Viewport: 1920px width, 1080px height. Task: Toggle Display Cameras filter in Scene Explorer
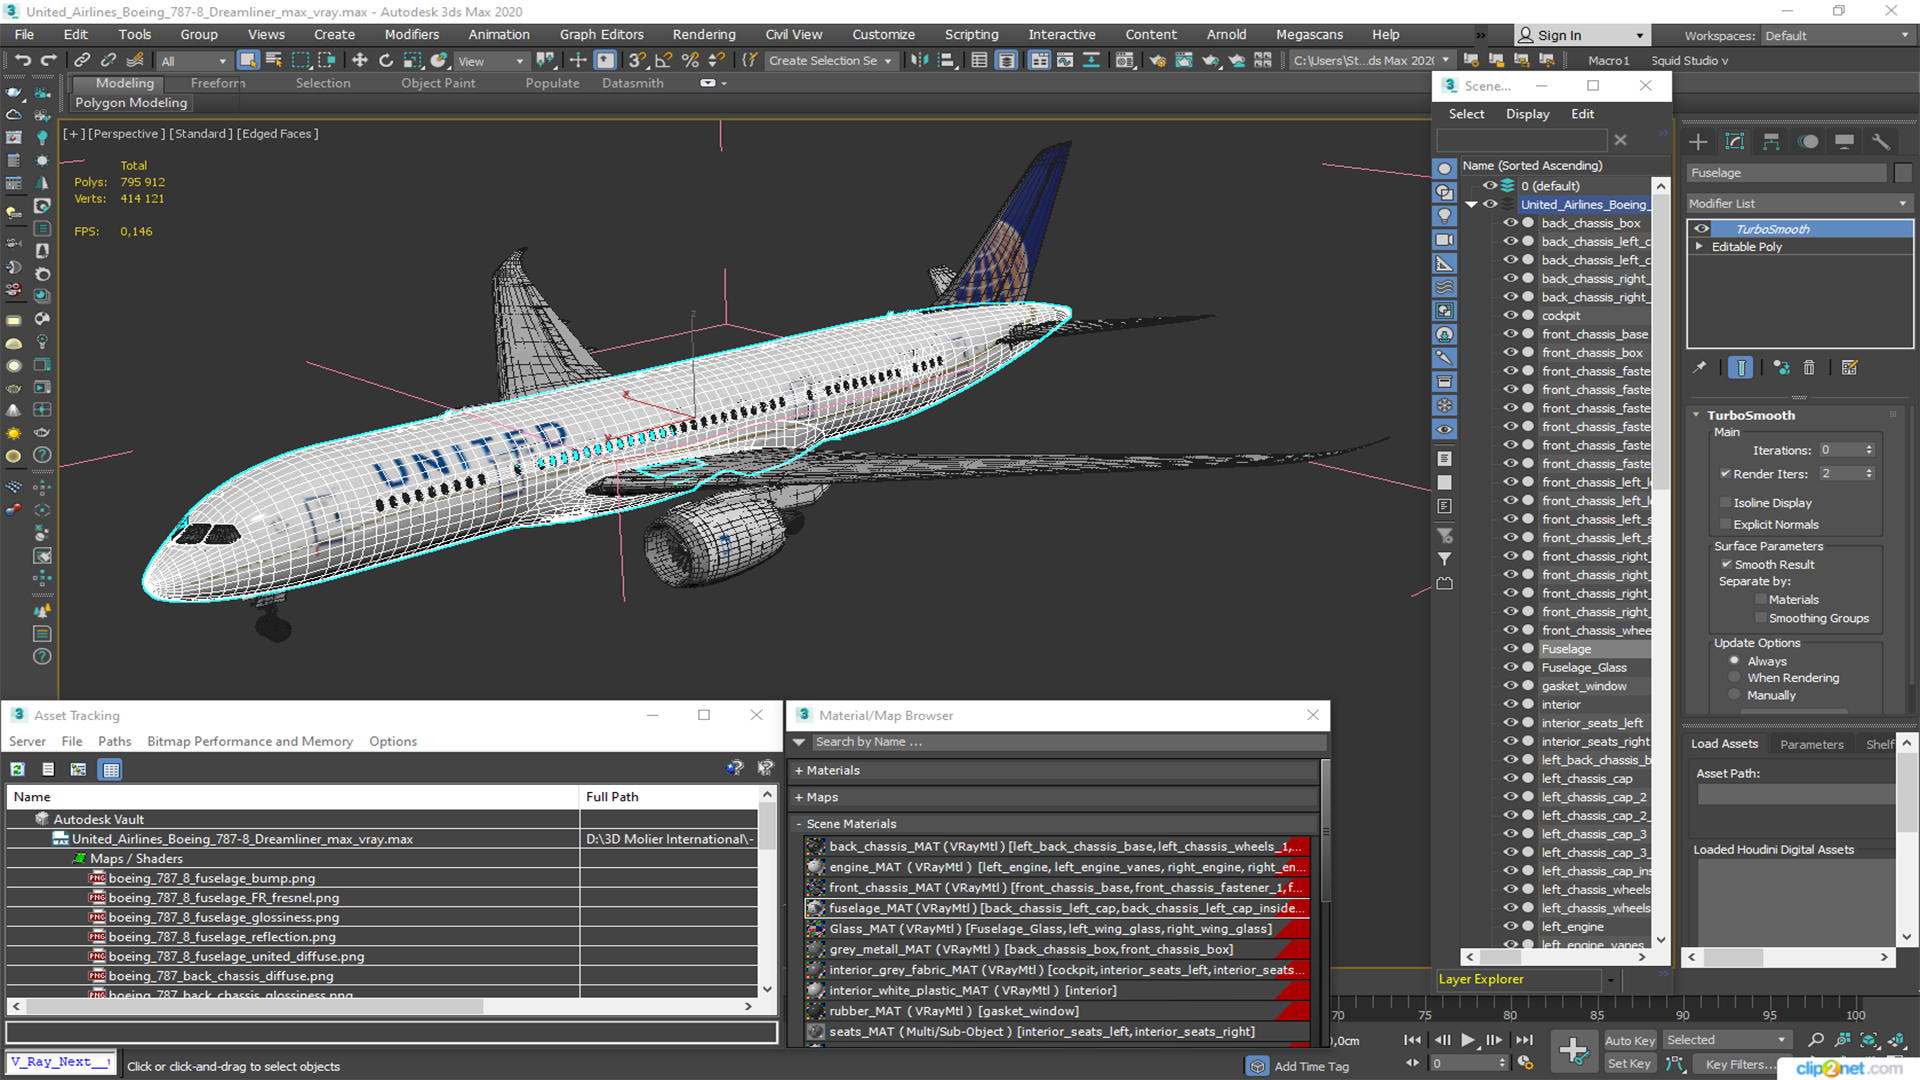pos(1444,240)
